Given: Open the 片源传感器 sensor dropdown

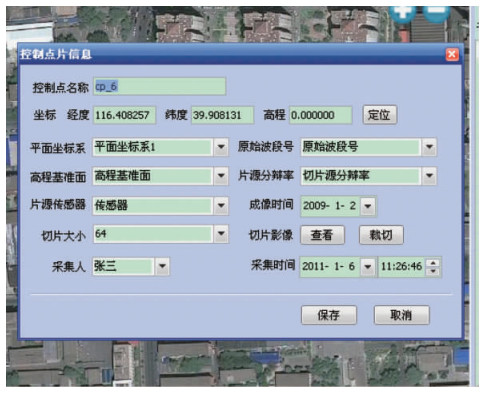Looking at the screenshot, I should point(221,206).
